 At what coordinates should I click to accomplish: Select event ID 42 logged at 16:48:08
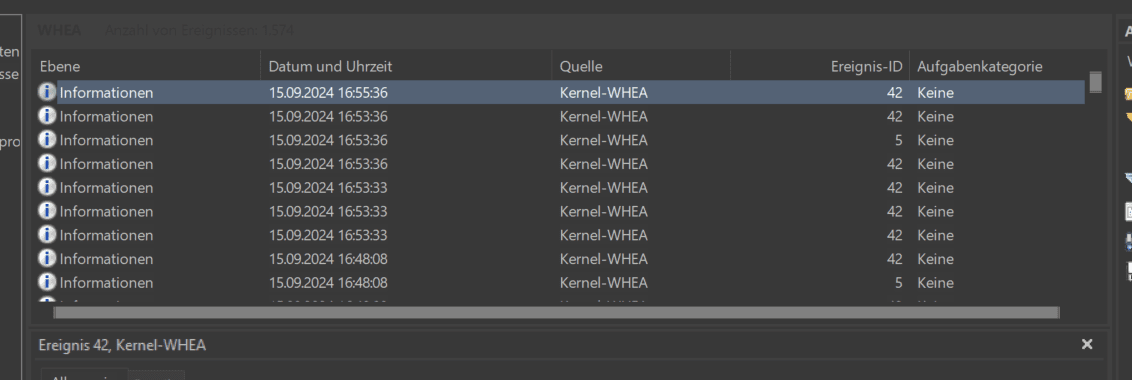[x=560, y=259]
